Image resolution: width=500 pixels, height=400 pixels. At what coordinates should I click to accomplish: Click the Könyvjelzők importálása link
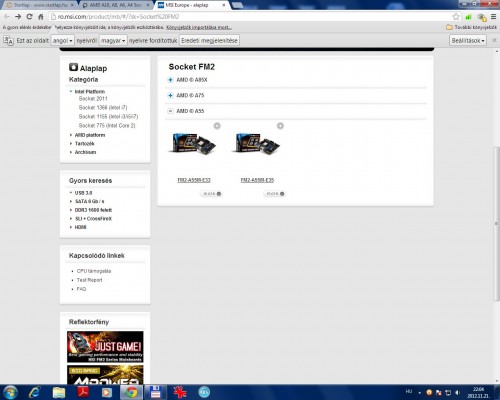[199, 27]
